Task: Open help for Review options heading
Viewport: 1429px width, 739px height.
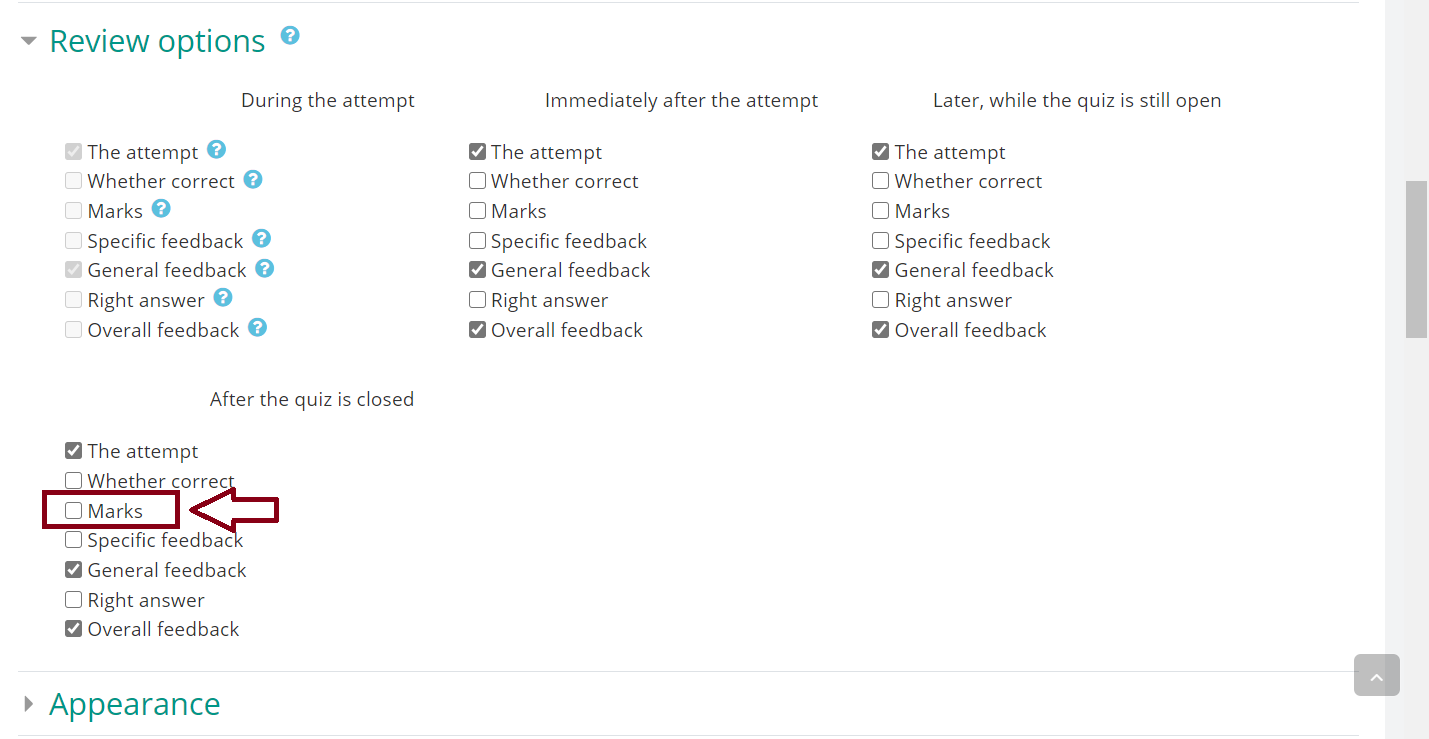Action: pos(290,36)
